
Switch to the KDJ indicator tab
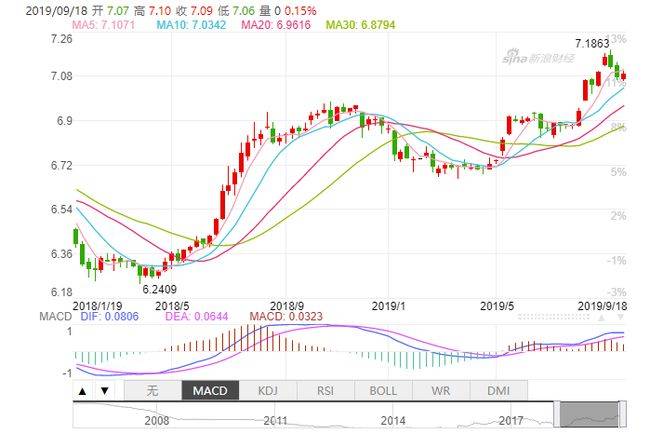coord(268,390)
